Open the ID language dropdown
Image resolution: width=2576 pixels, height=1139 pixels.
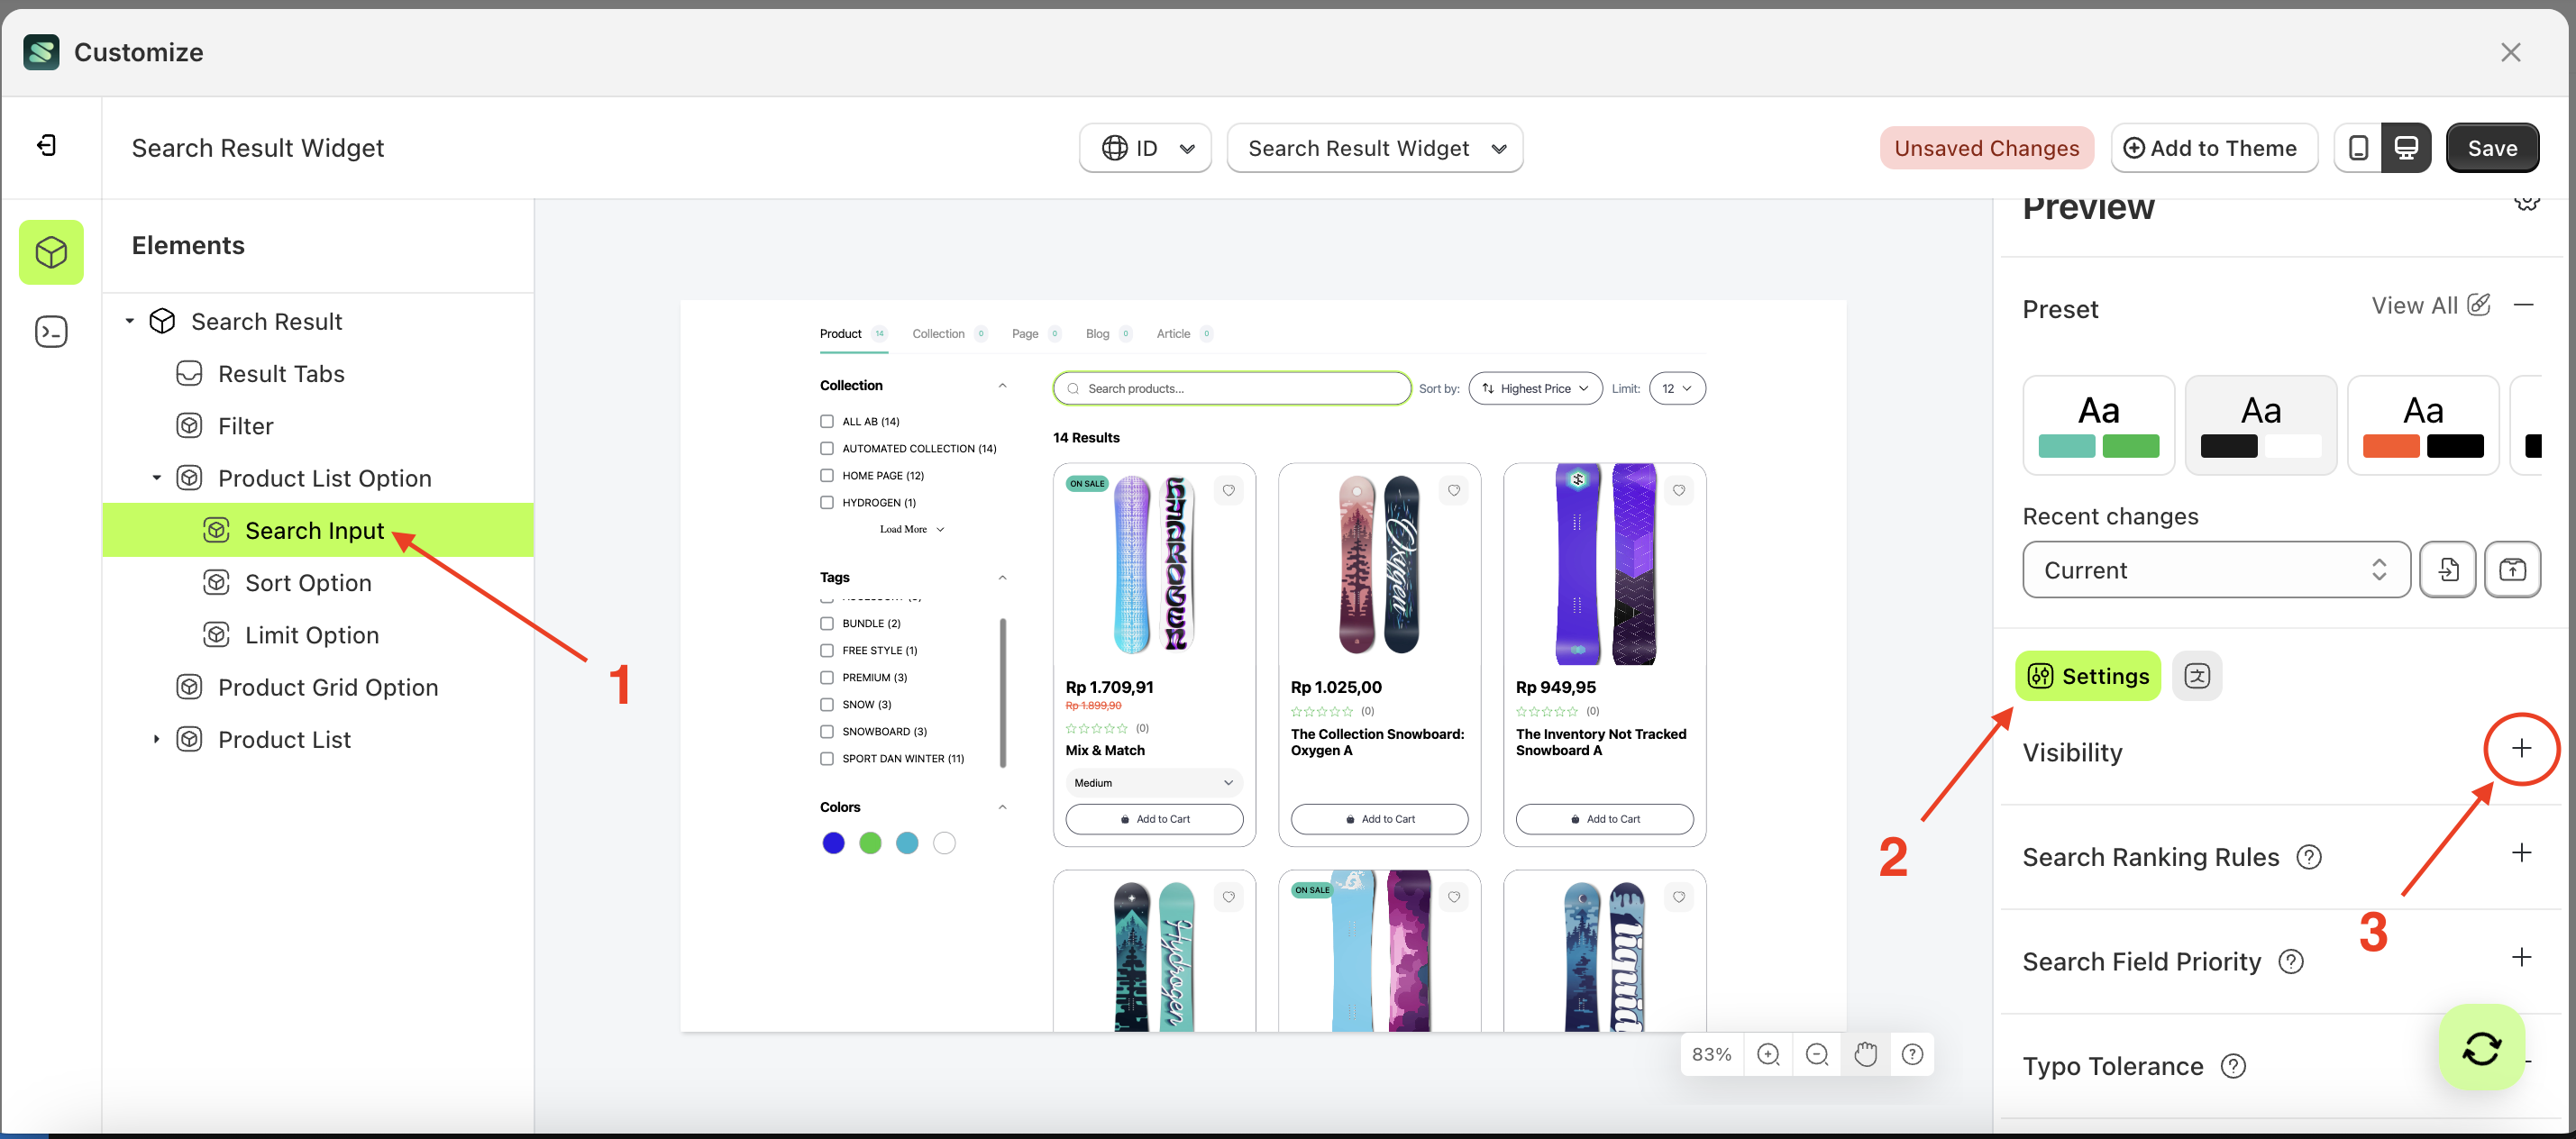click(x=1145, y=148)
